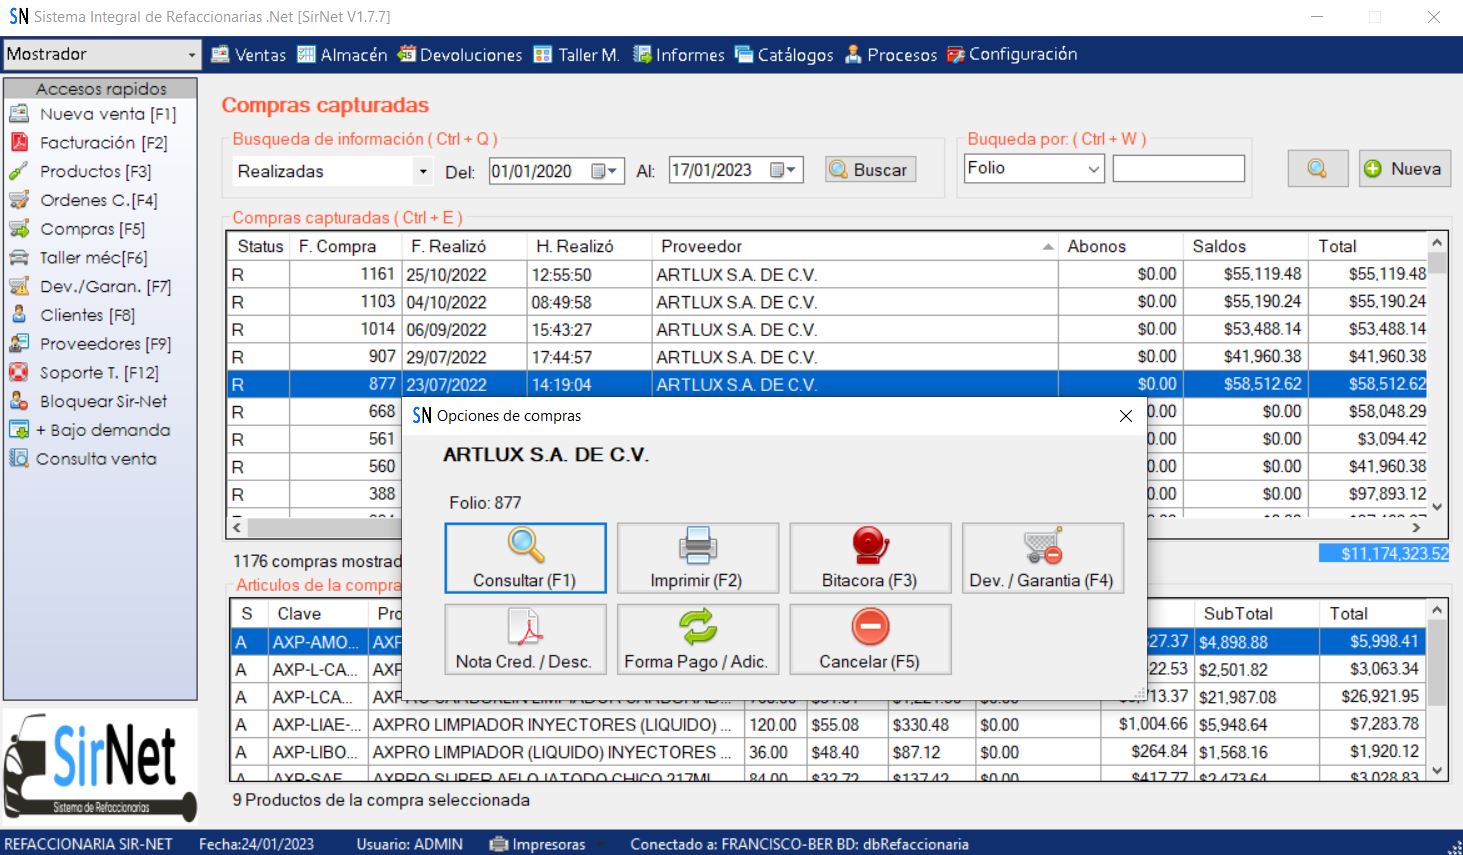
Task: Open the Taller M. menu
Action: [x=577, y=55]
